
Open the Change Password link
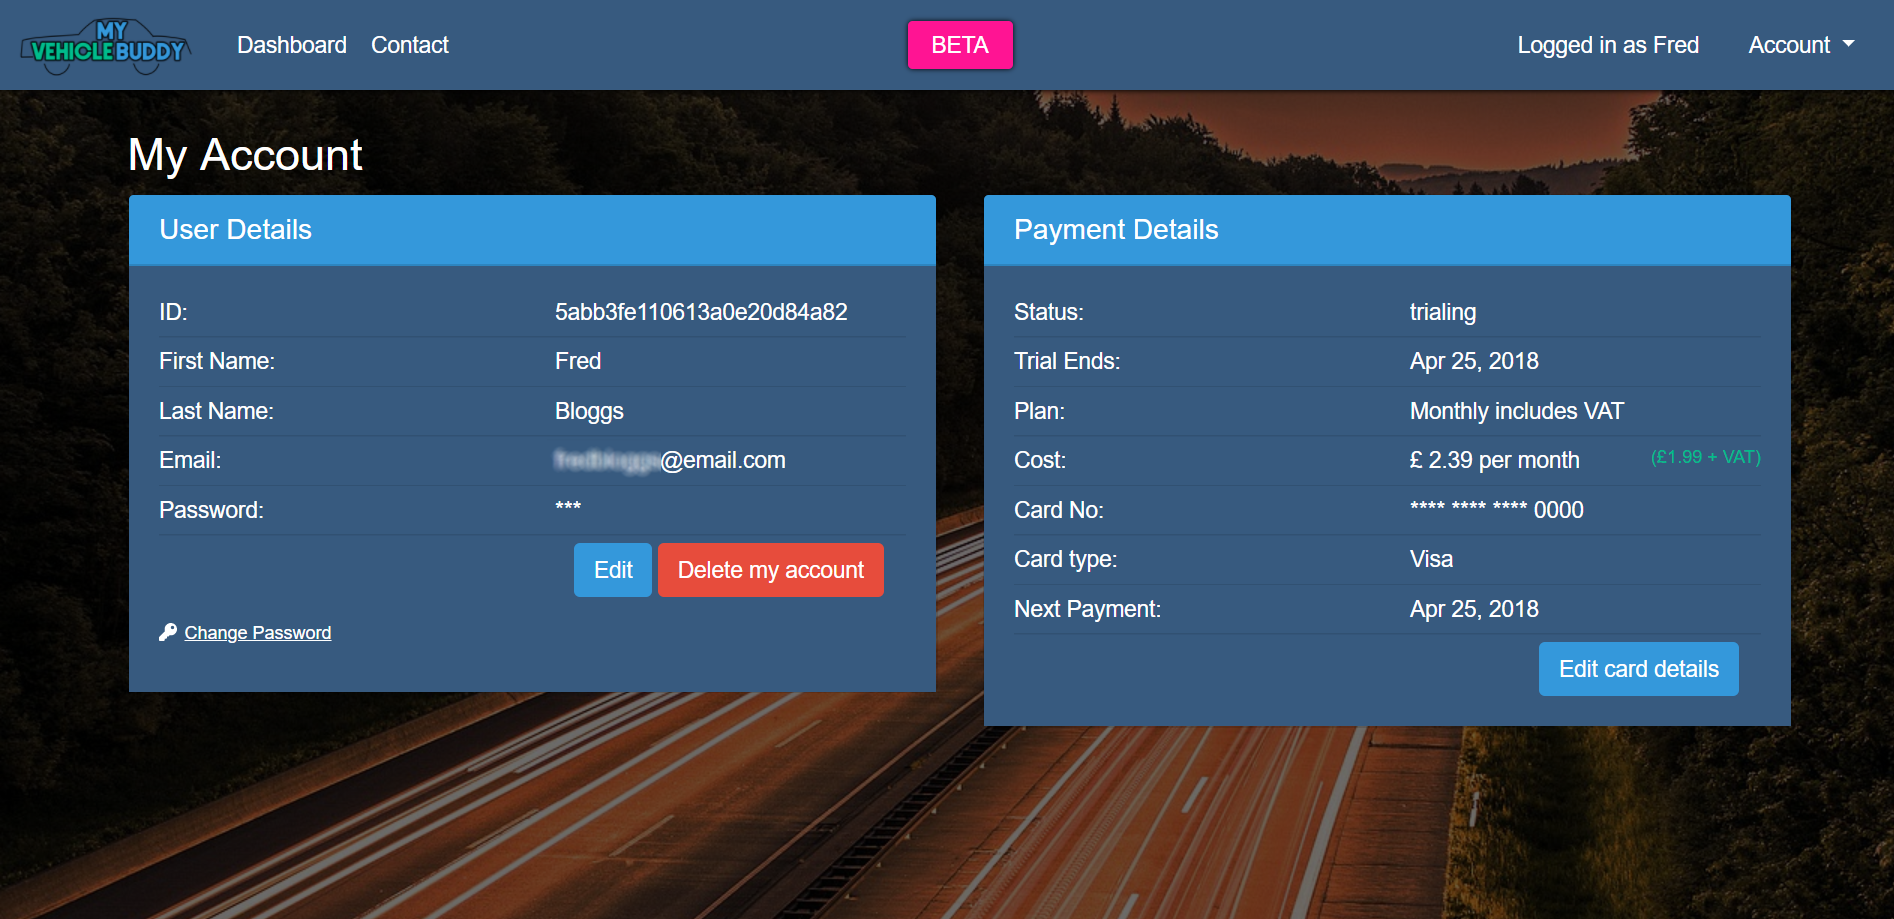(258, 633)
